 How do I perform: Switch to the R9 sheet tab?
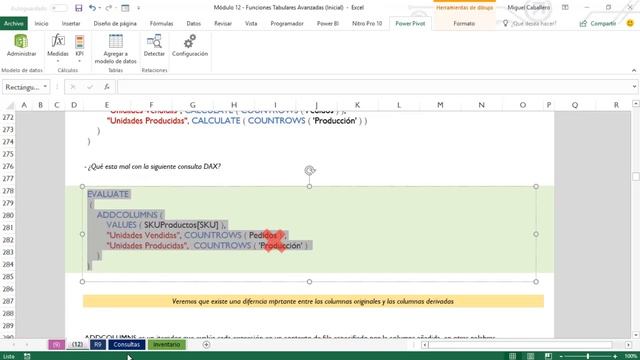coord(98,344)
